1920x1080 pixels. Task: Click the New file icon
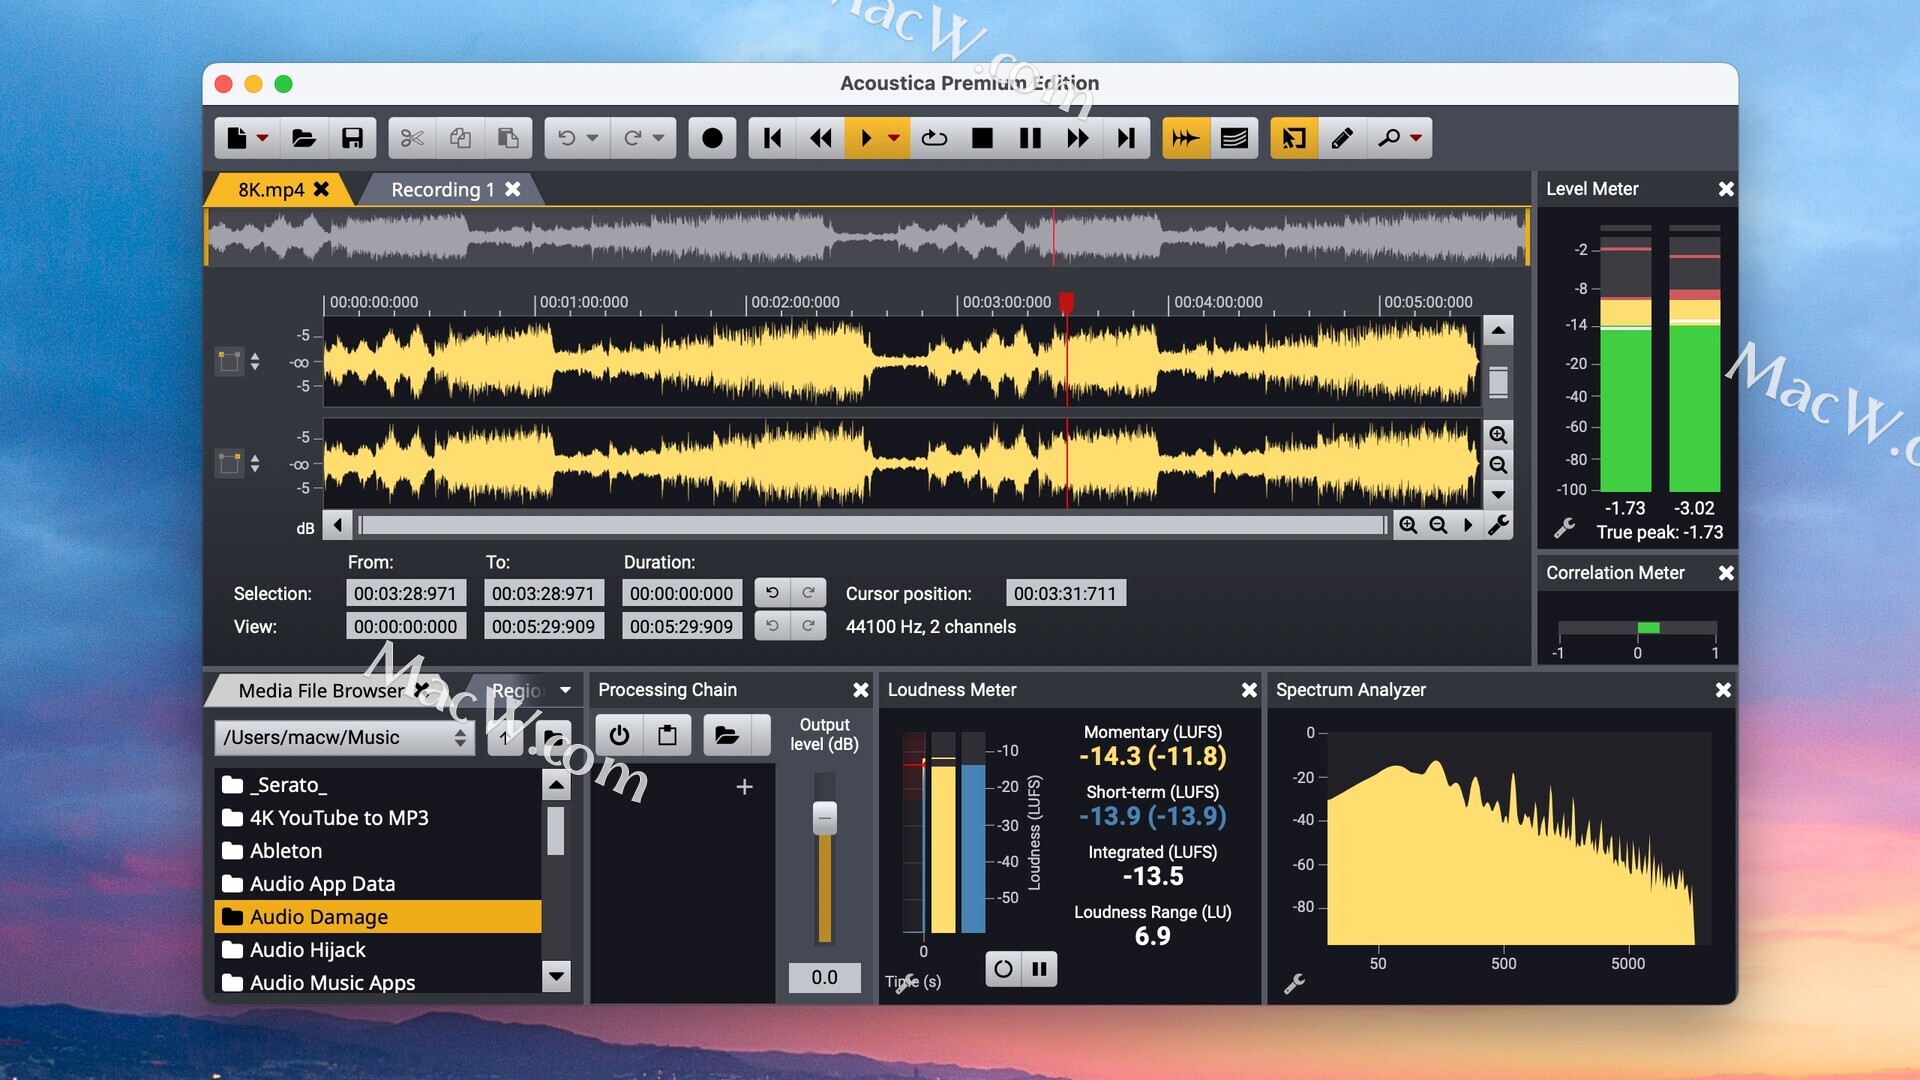236,138
